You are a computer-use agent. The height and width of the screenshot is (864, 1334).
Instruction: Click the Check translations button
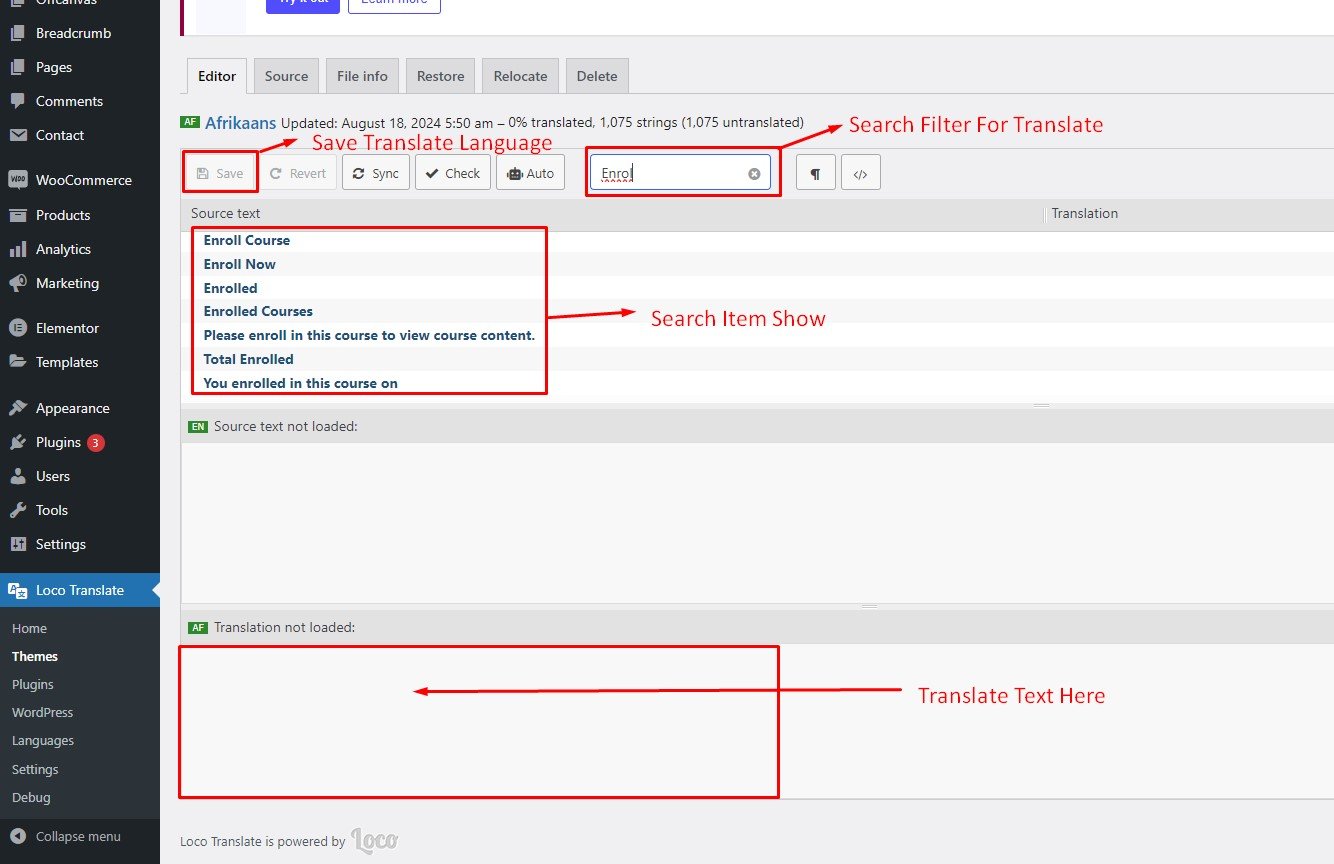pyautogui.click(x=452, y=173)
